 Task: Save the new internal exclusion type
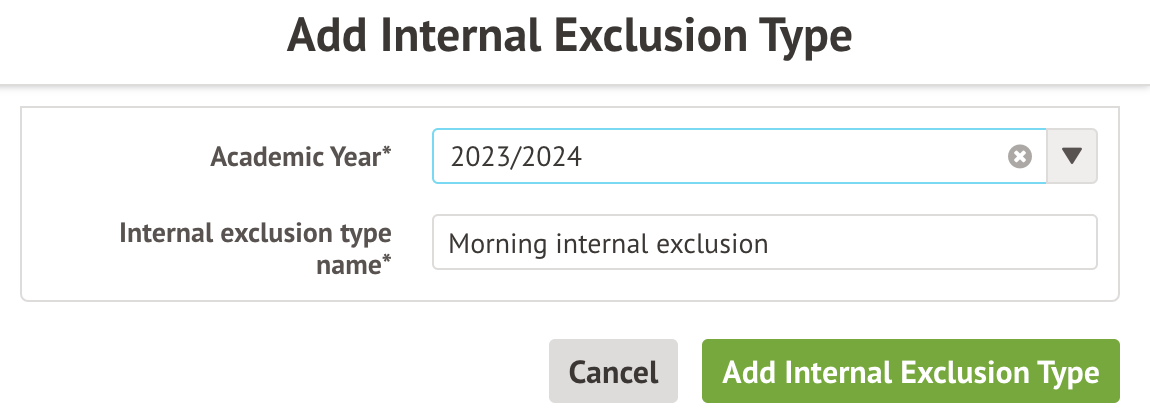click(910, 372)
